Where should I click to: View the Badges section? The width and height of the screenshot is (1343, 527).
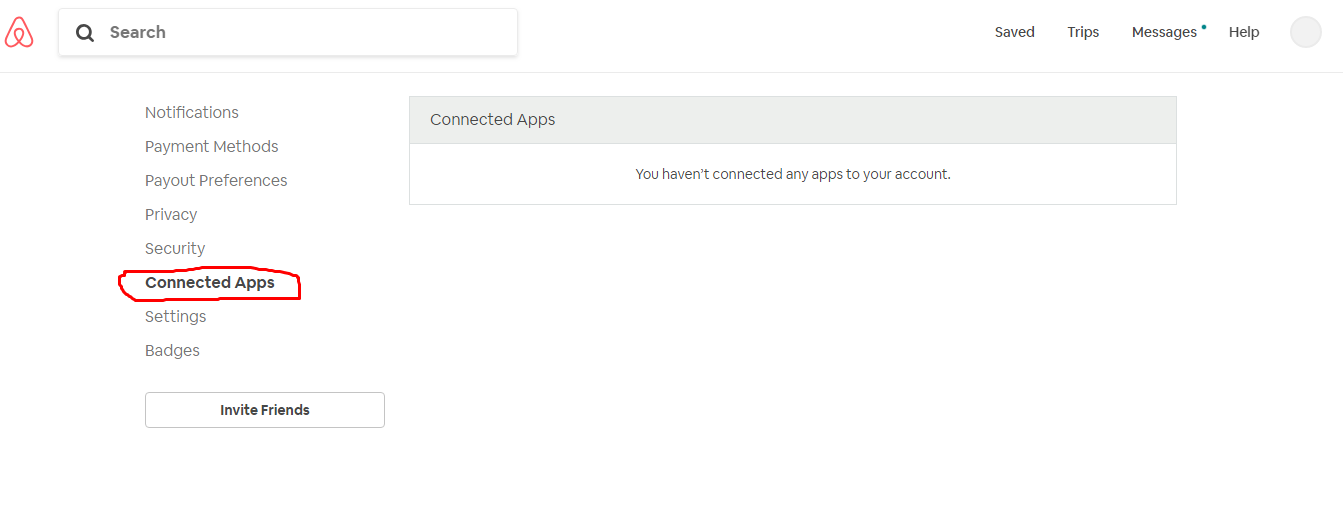[172, 350]
